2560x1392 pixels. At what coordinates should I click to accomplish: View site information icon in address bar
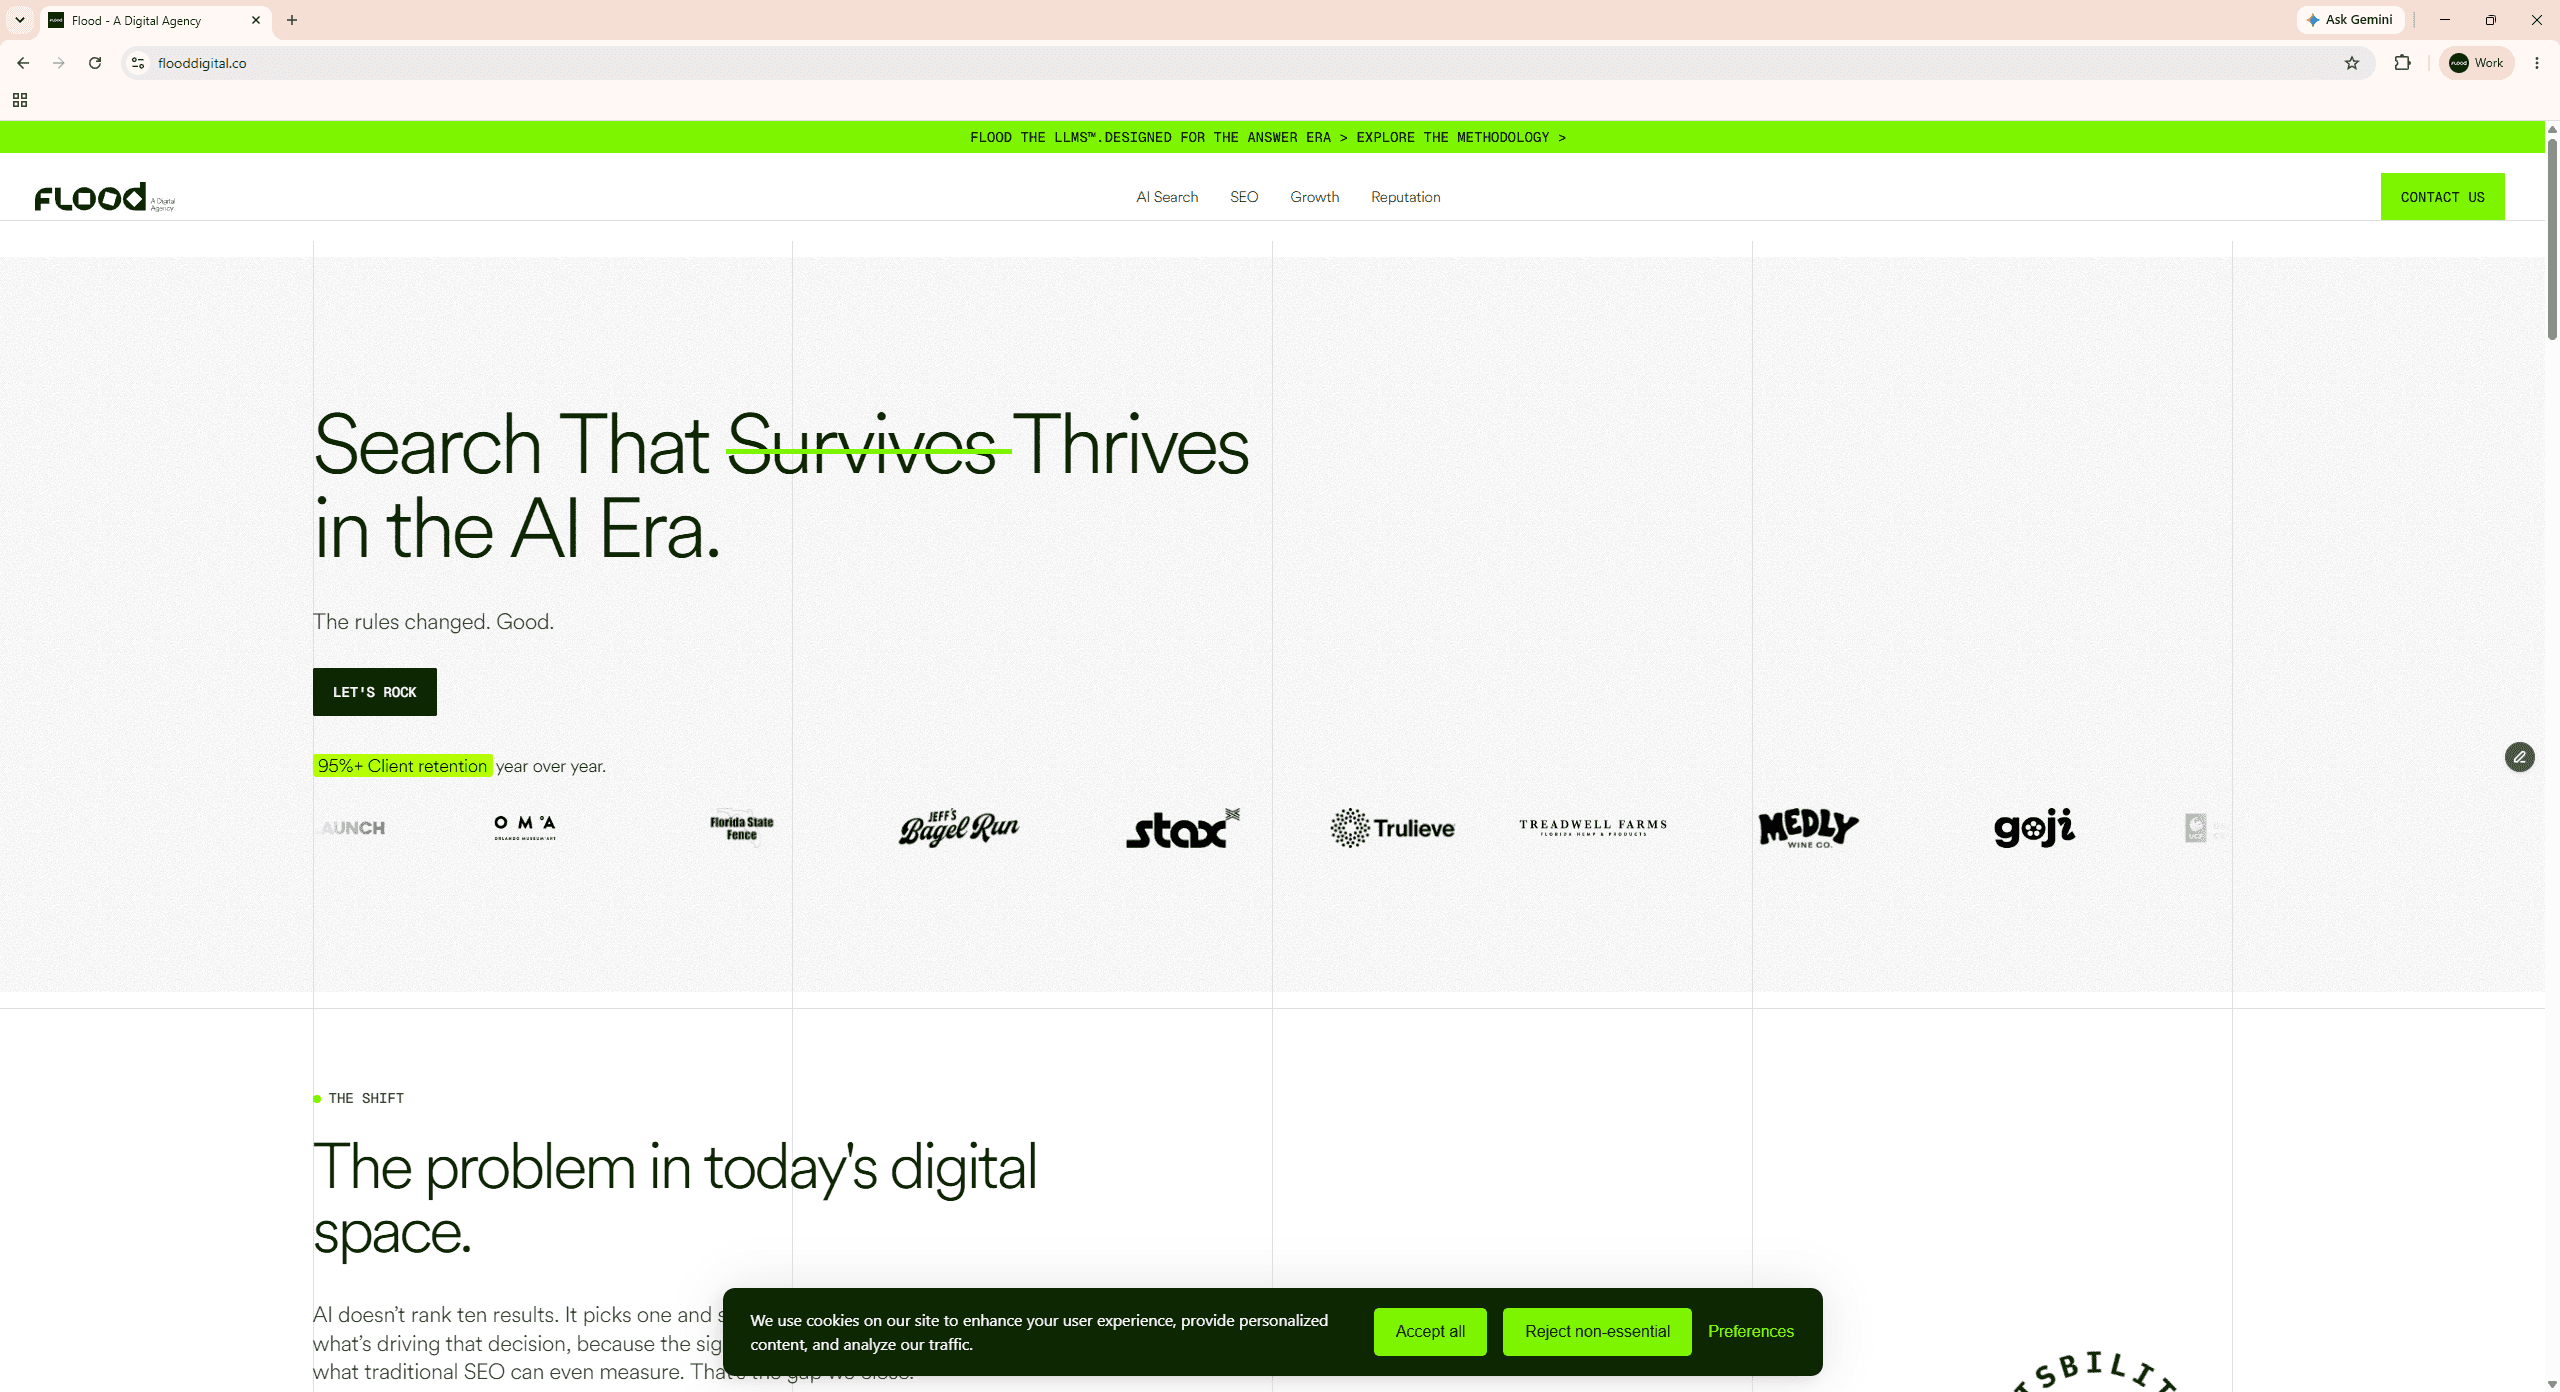(138, 63)
